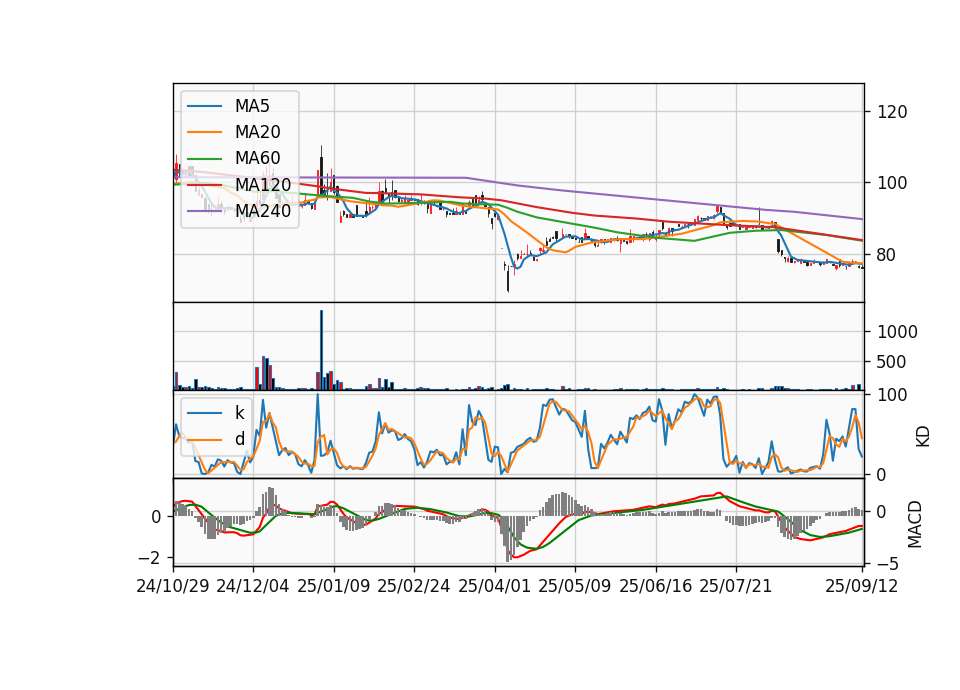Click the 1000 volume axis label

point(898,332)
